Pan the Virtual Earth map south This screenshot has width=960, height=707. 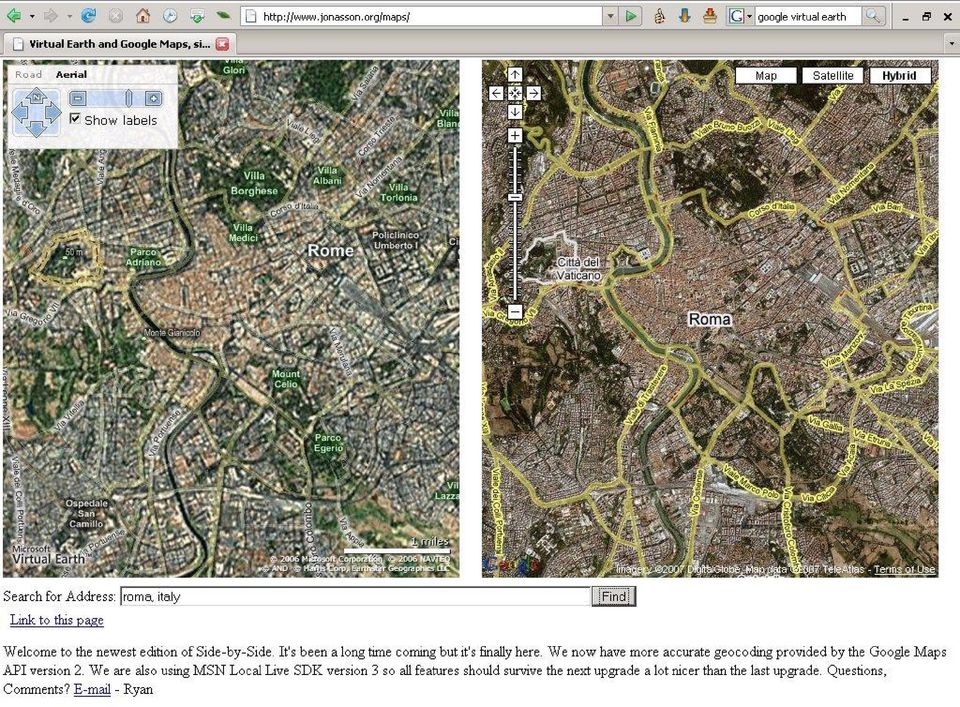pyautogui.click(x=36, y=129)
